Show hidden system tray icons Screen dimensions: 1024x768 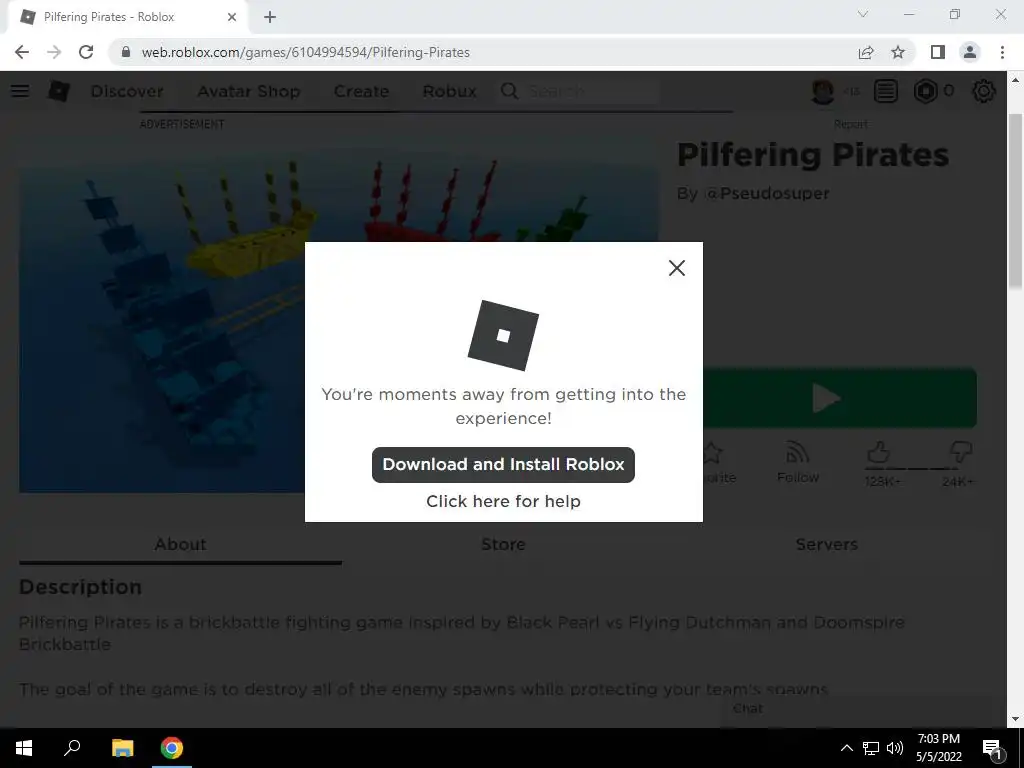pyautogui.click(x=846, y=748)
